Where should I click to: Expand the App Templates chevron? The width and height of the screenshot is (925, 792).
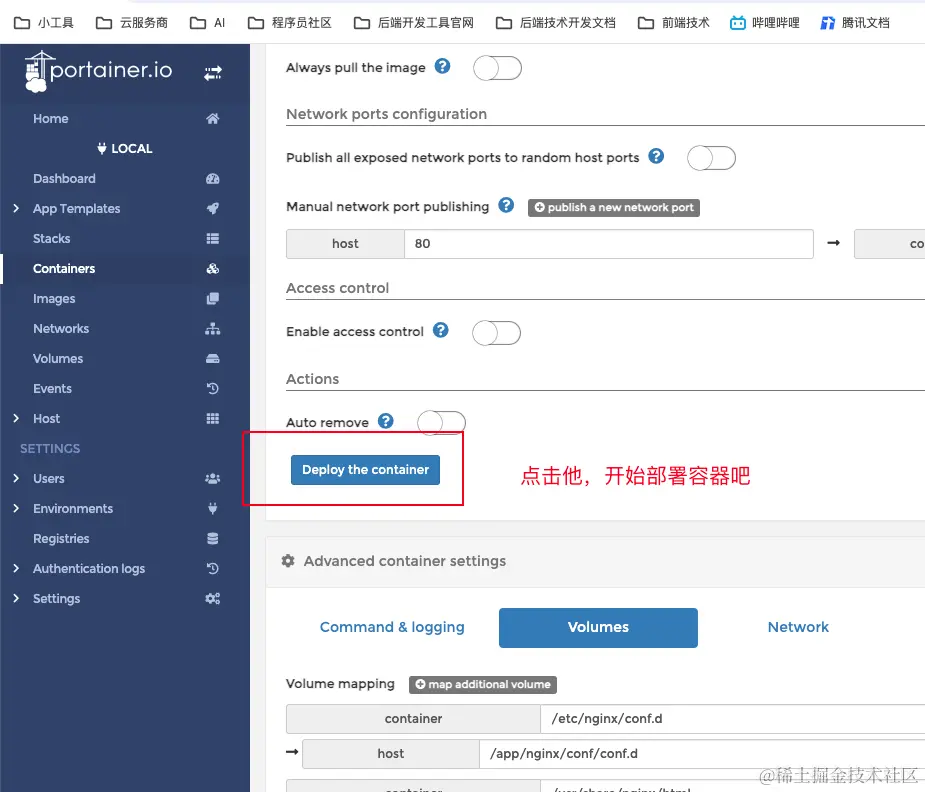(16, 208)
